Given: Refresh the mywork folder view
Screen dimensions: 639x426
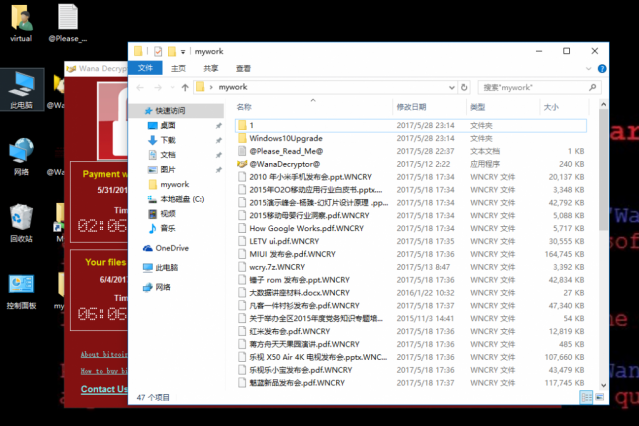Looking at the screenshot, I should coord(464,87).
